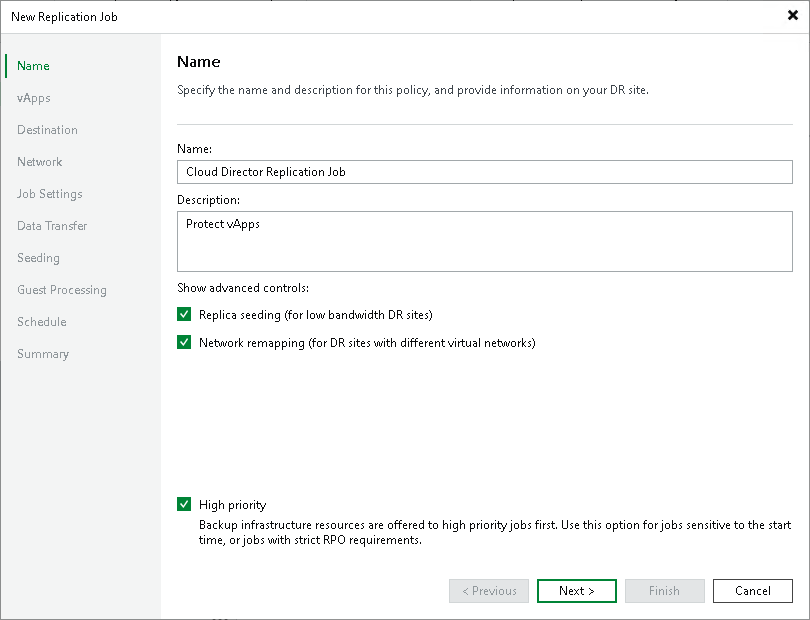This screenshot has width=810, height=620.
Task: Open the Destination step
Action: tap(47, 130)
